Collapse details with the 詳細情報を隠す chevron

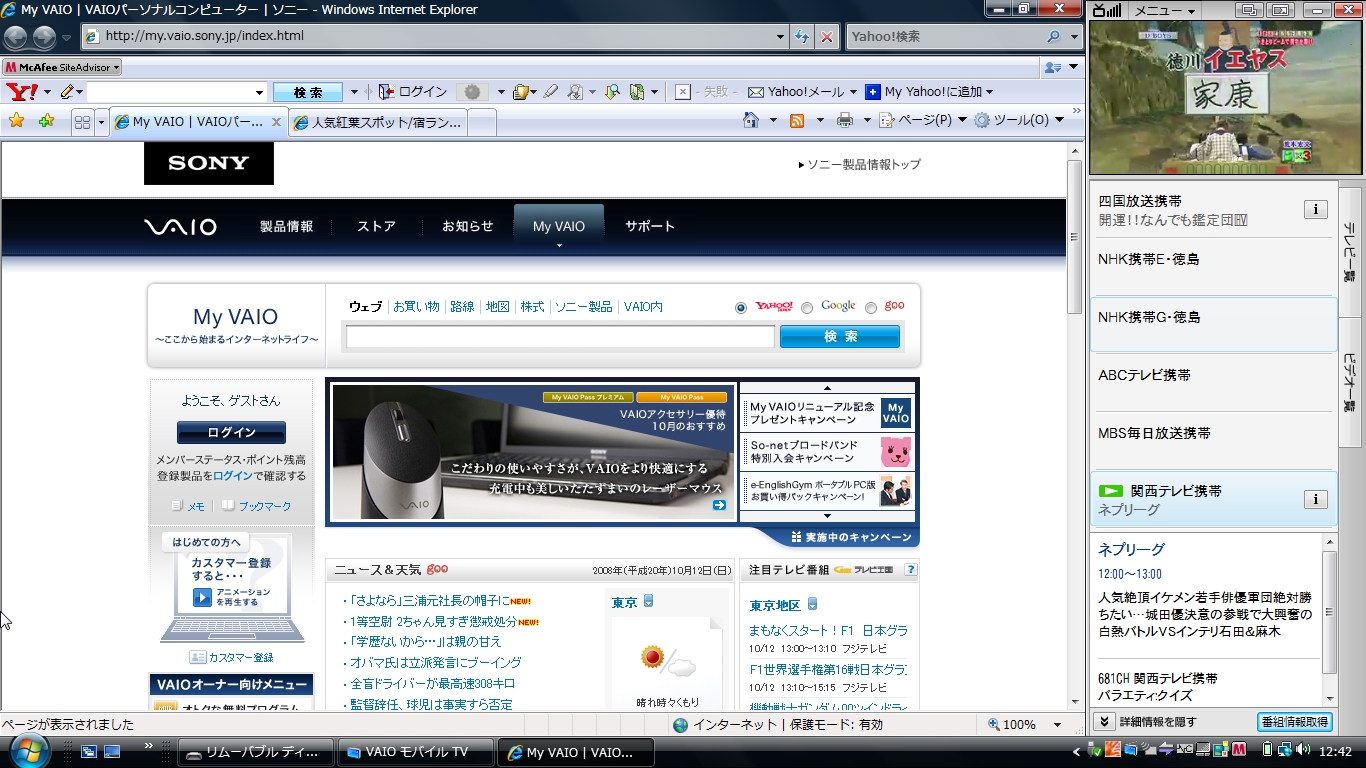click(1103, 721)
